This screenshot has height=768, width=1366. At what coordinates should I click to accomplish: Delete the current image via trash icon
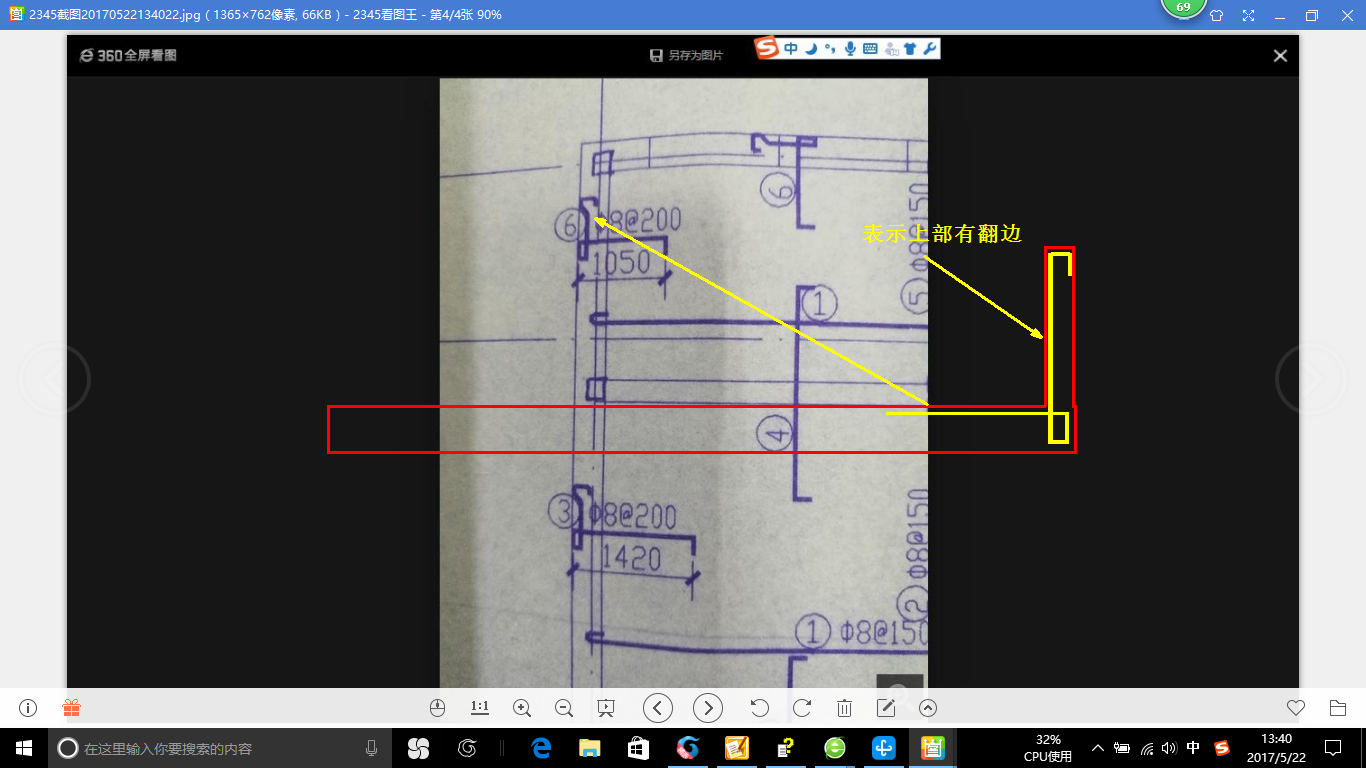point(844,708)
